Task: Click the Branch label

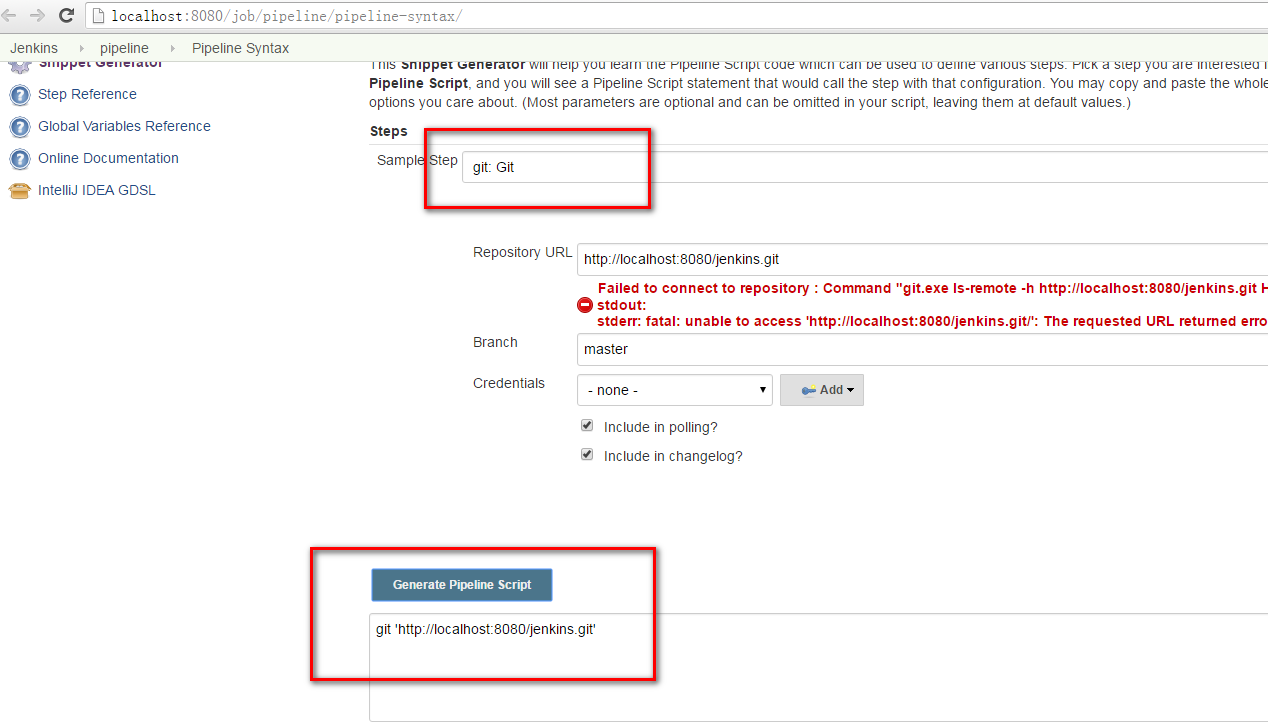Action: (x=495, y=342)
